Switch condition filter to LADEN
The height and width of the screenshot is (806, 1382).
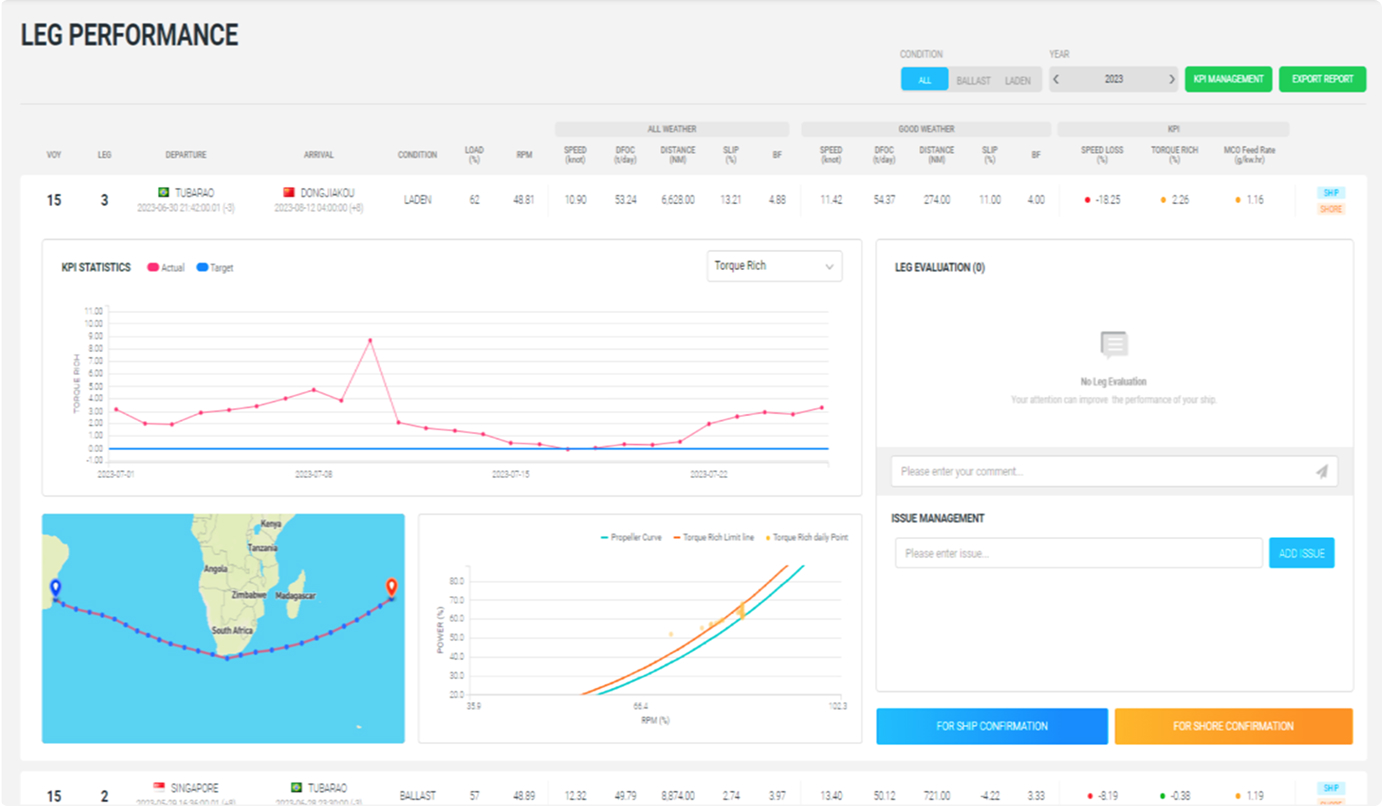pos(1018,80)
